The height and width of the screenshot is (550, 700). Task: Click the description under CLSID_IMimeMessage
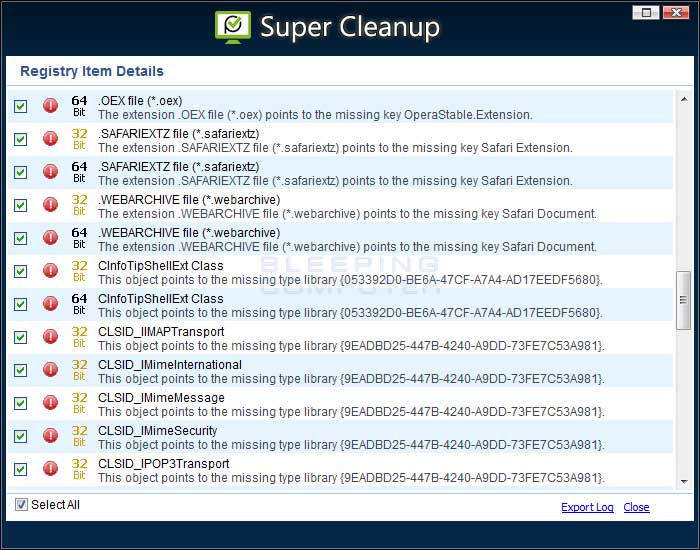(351, 412)
